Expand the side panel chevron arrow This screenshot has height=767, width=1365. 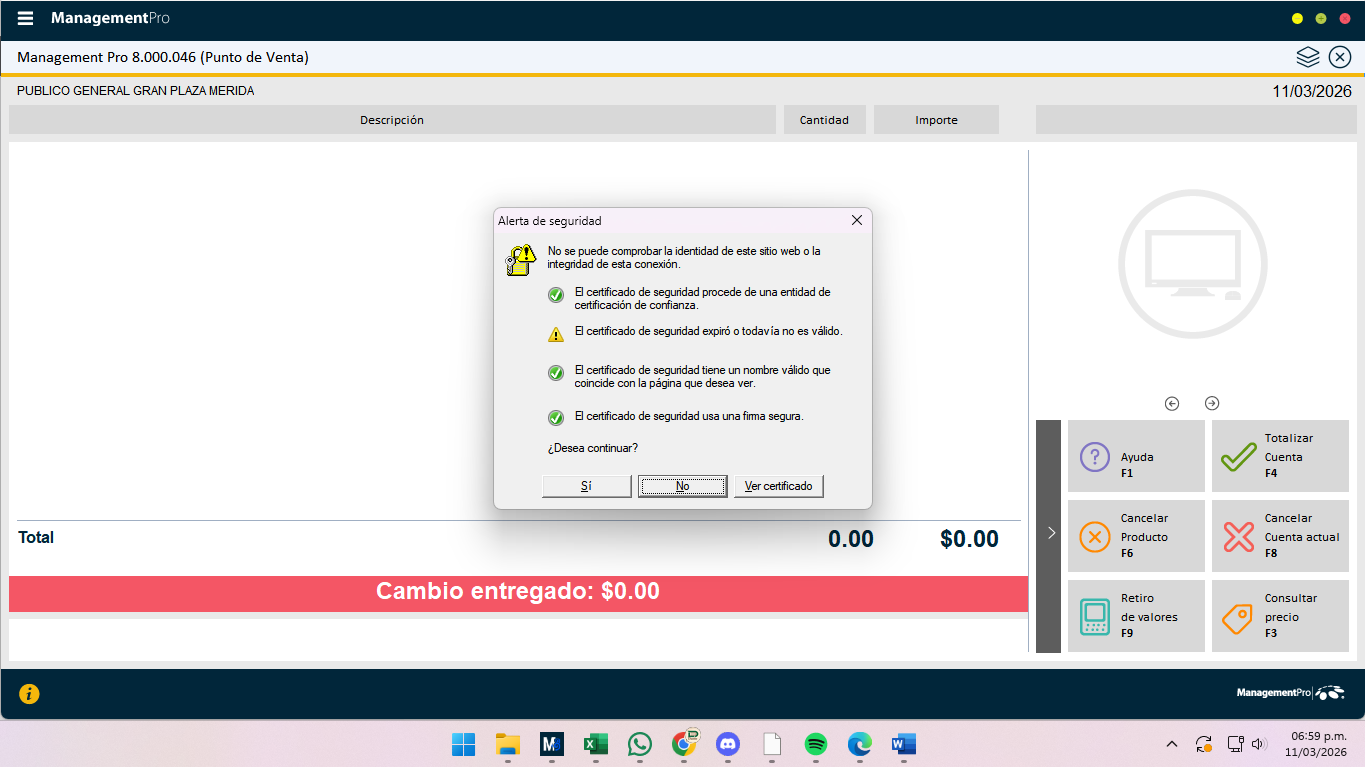pyautogui.click(x=1050, y=533)
